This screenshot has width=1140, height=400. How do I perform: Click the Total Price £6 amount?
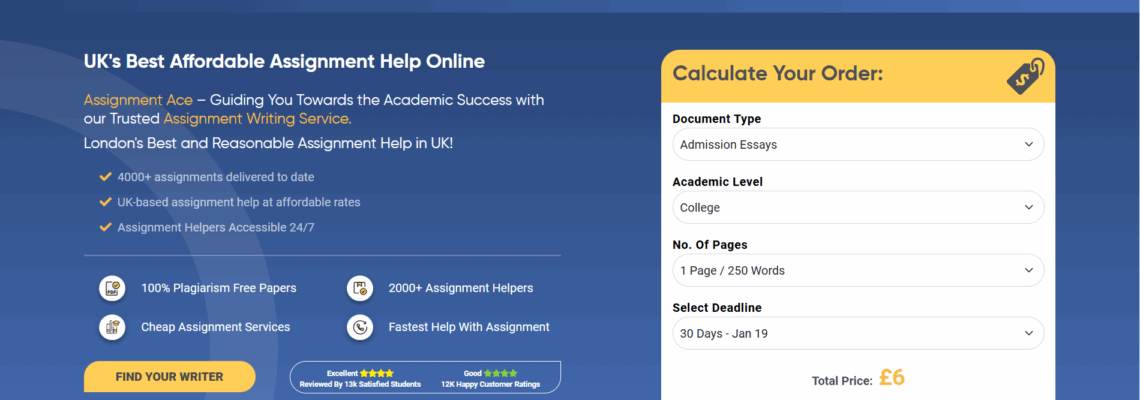[892, 378]
